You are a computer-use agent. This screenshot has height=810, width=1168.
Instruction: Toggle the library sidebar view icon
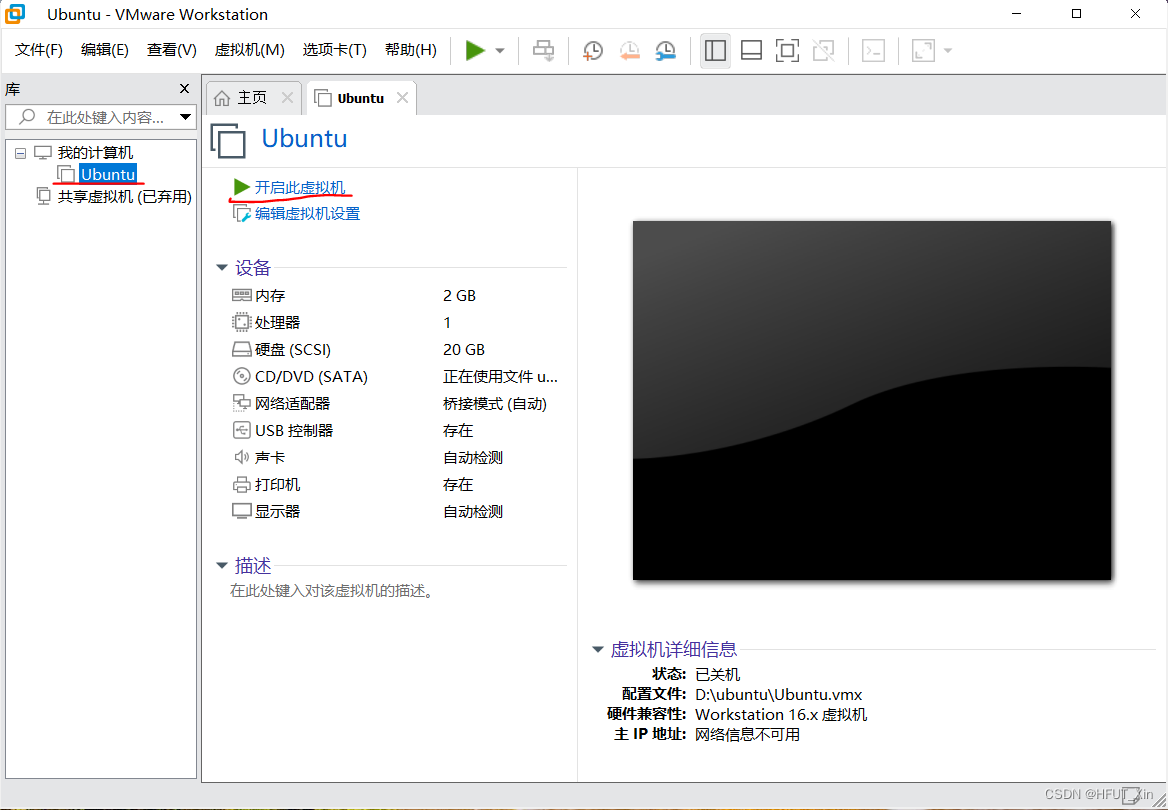[x=715, y=51]
